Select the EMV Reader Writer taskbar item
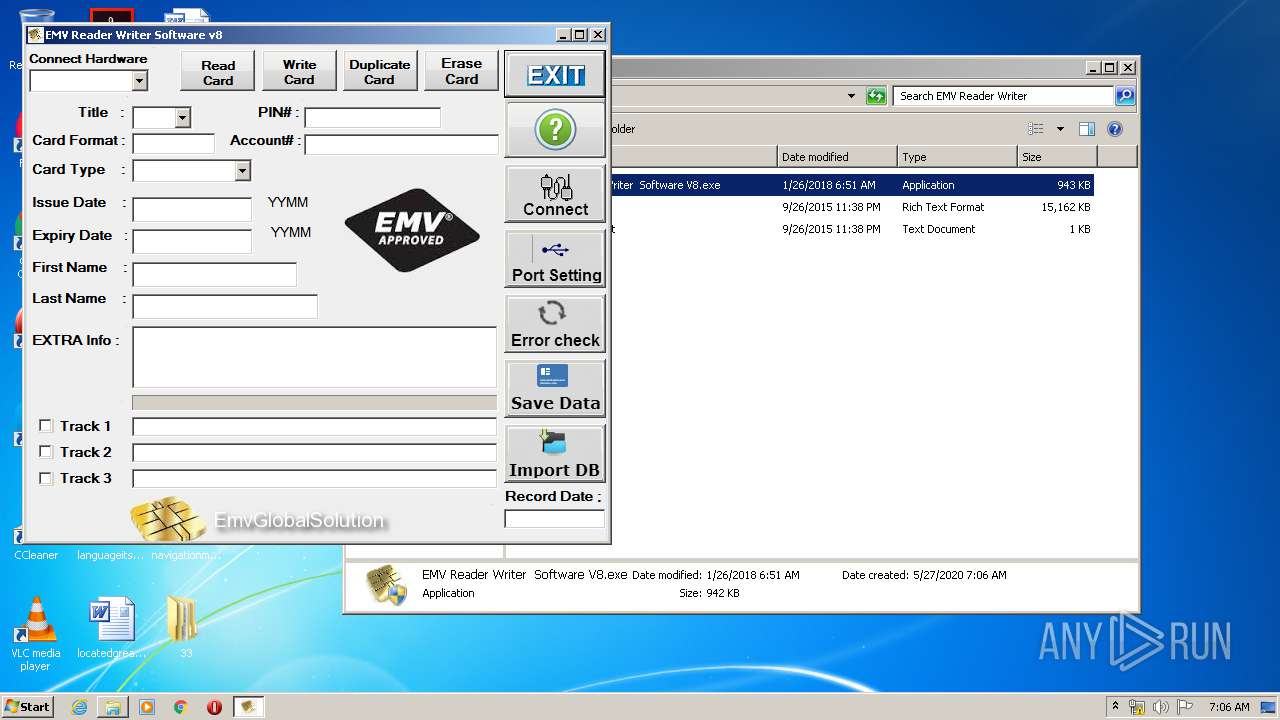The width and height of the screenshot is (1280, 720). (249, 707)
